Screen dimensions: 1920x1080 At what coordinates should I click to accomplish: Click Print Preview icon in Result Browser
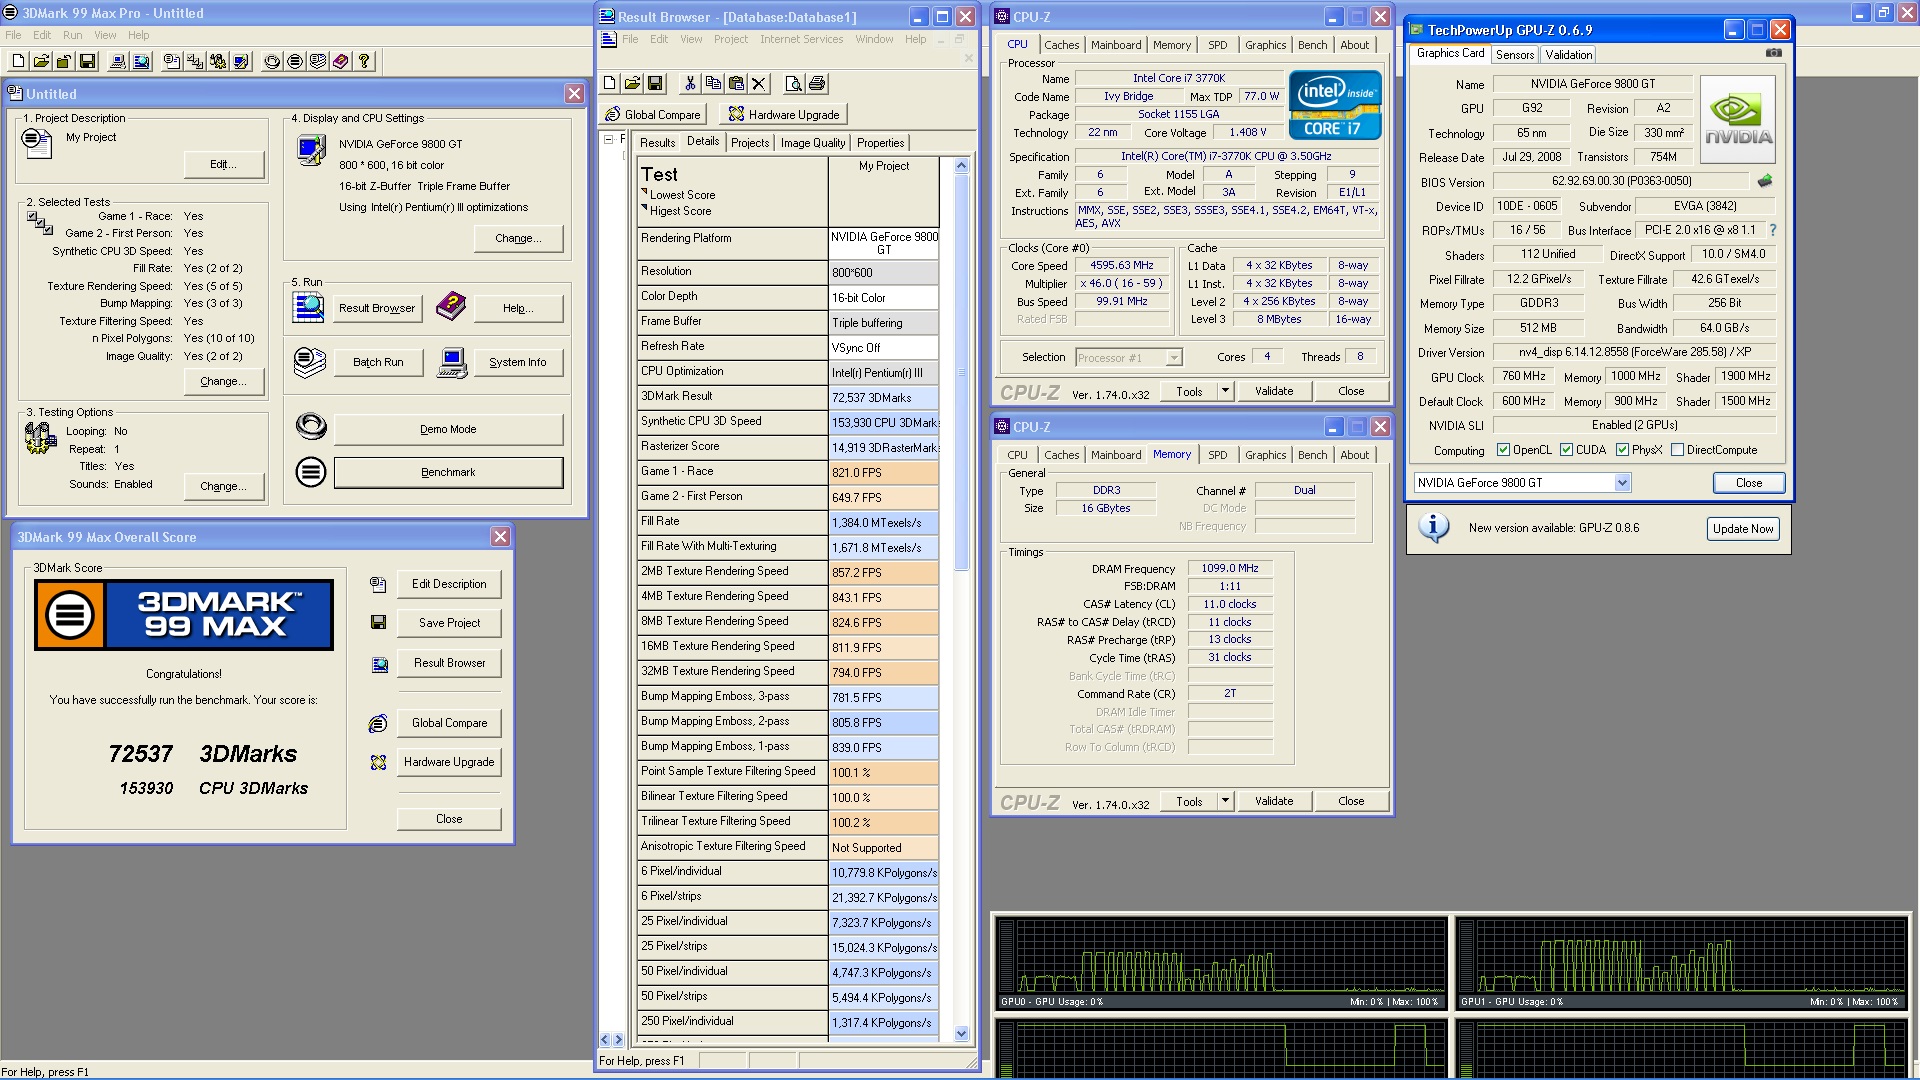[x=793, y=84]
